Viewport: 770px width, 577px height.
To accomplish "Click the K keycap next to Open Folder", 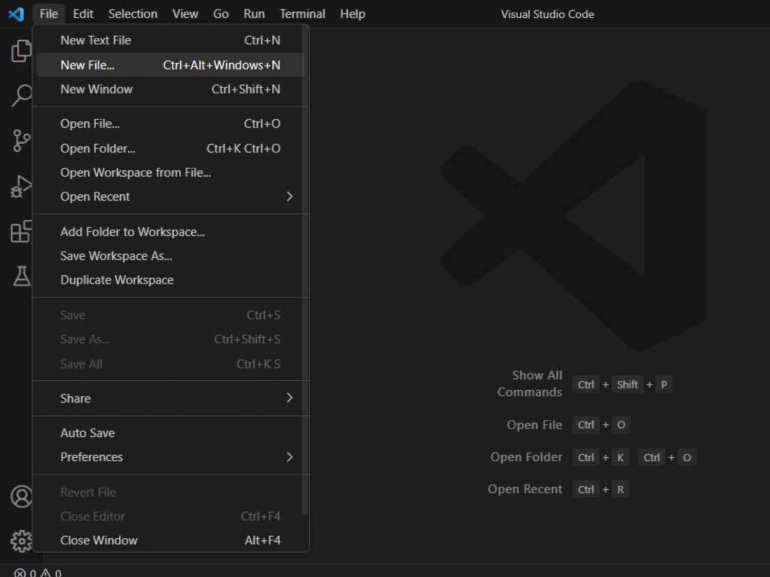I will click(620, 458).
